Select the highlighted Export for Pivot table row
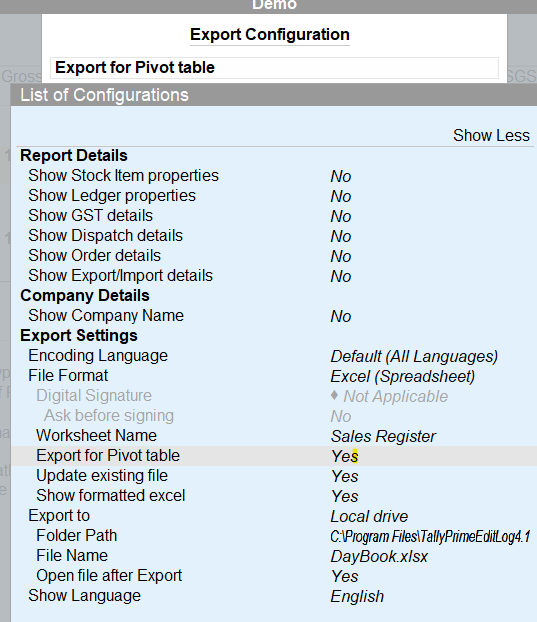537x622 pixels. pyautogui.click(x=274, y=456)
